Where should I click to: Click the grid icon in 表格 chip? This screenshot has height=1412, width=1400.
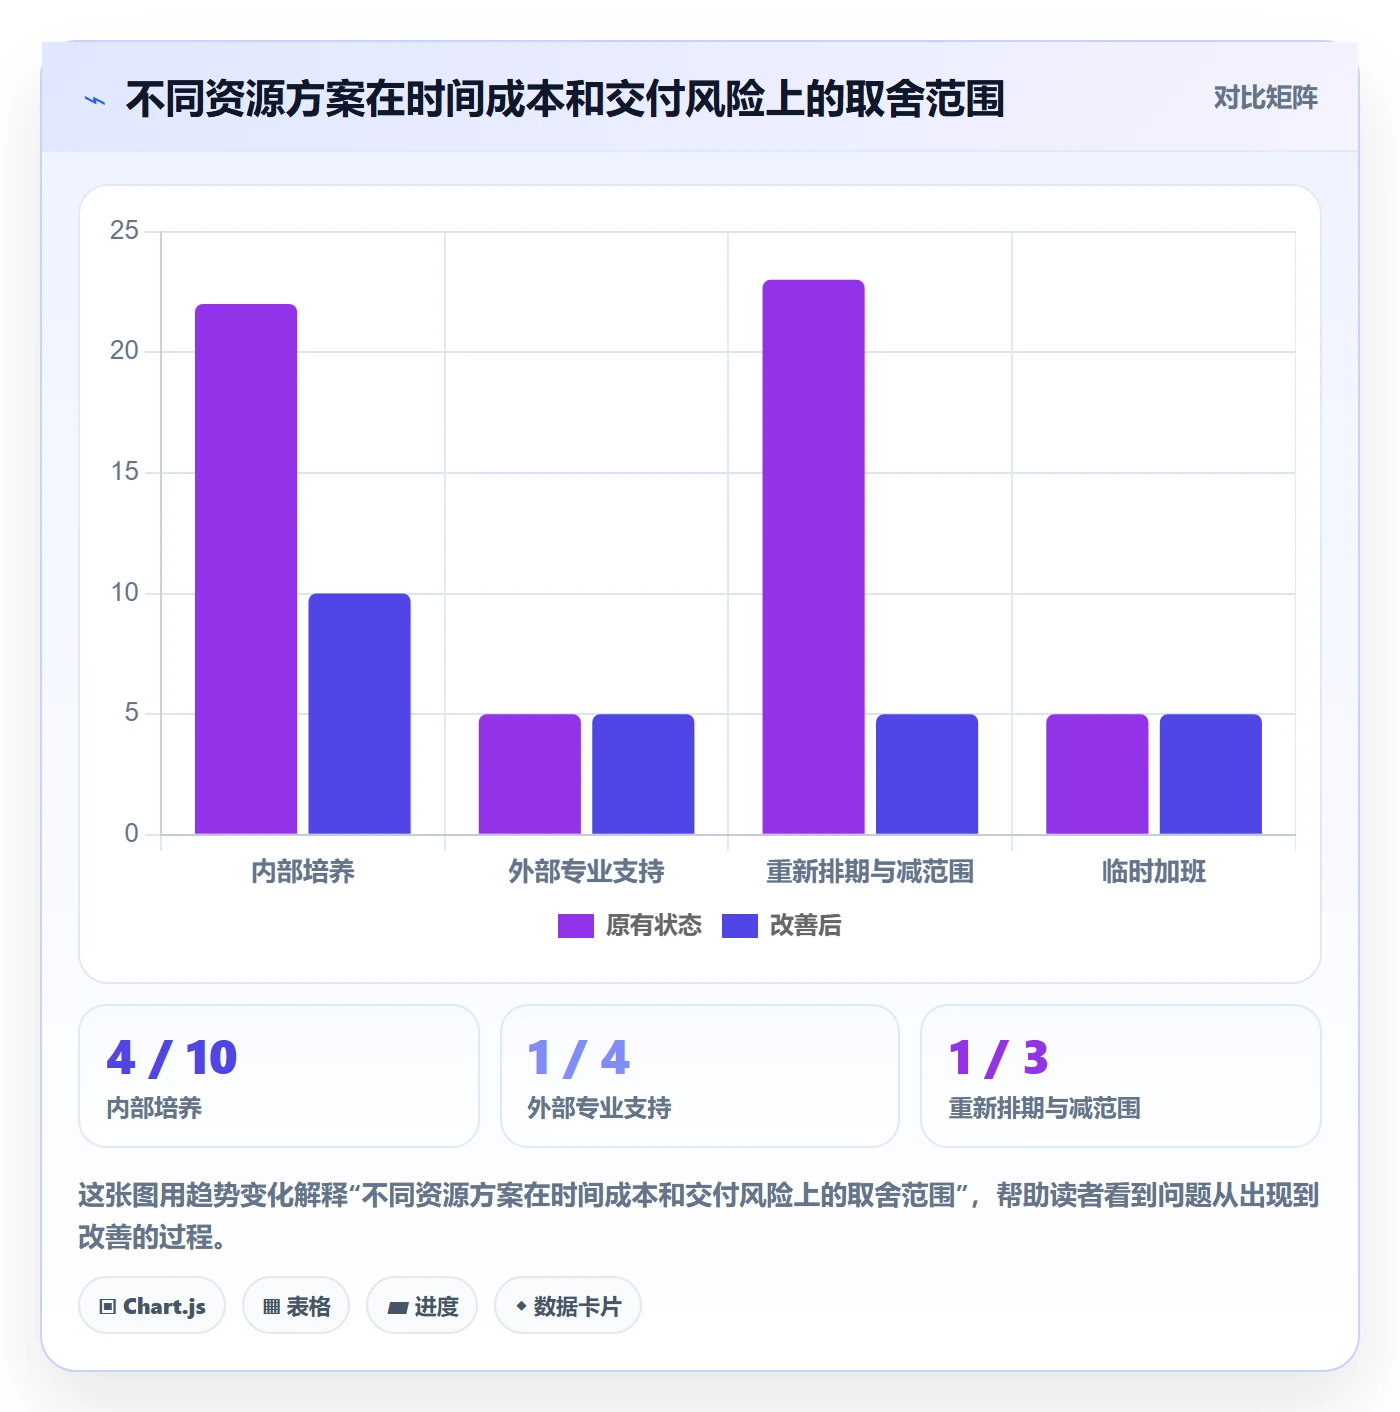271,1307
